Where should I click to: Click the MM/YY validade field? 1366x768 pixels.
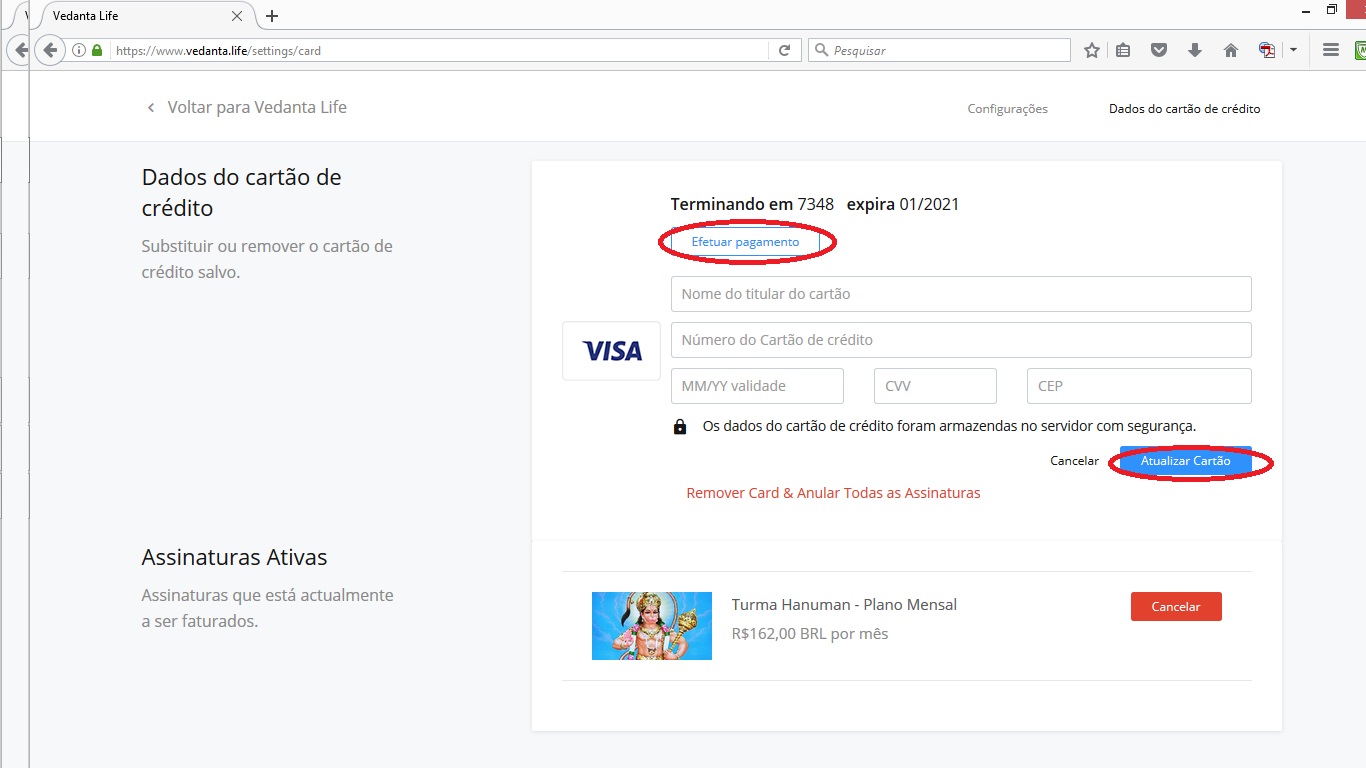(x=757, y=386)
